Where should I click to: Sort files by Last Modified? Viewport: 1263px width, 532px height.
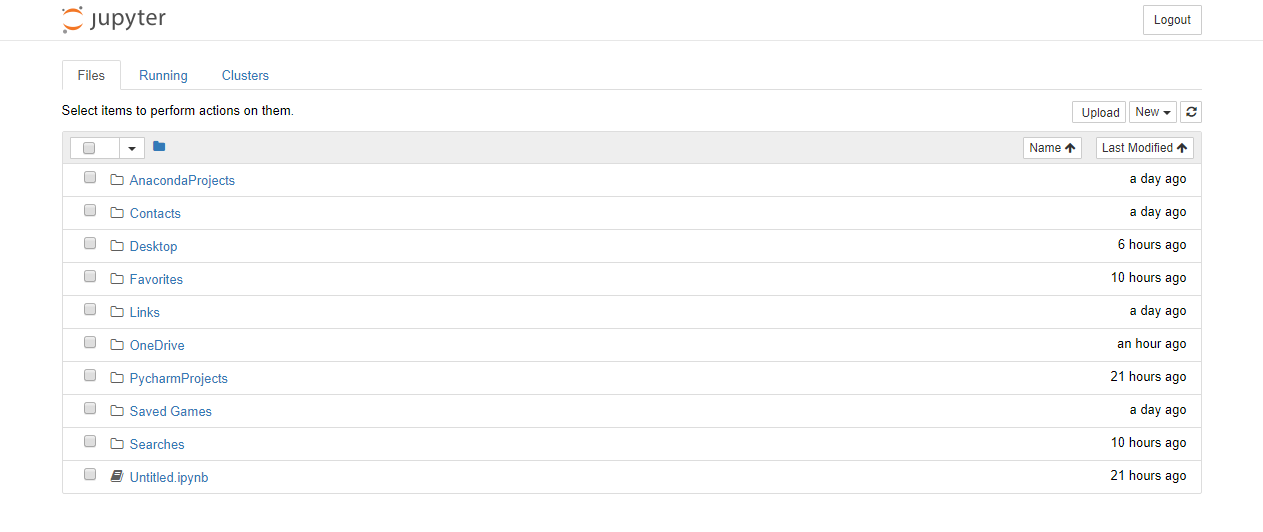tap(1144, 148)
